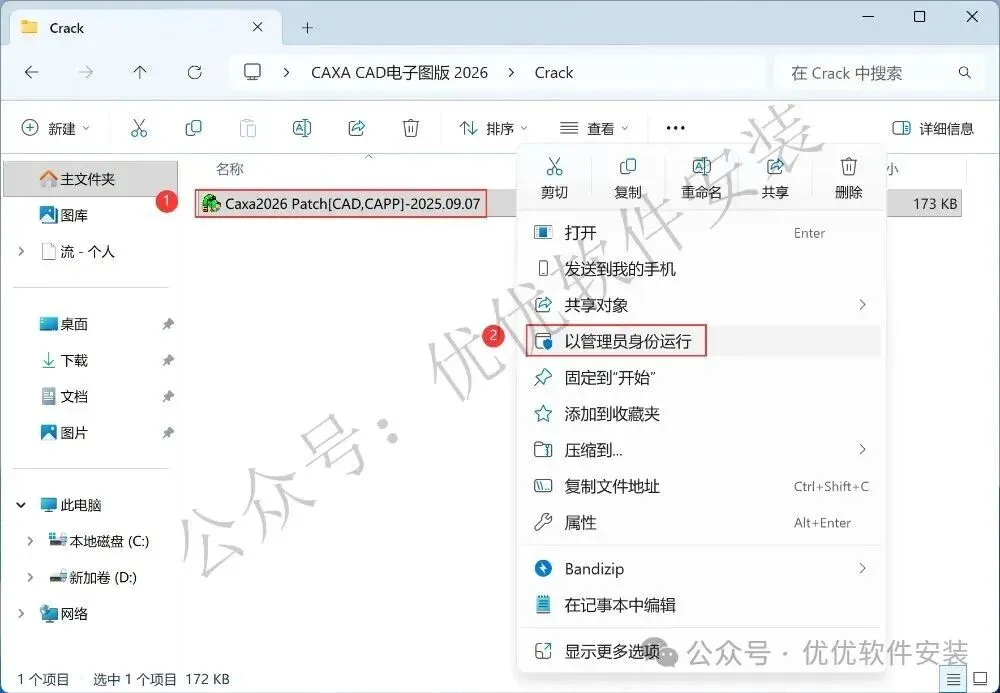Image resolution: width=1000 pixels, height=693 pixels.
Task: Unpin 桌面 via its pin icon
Action: 168,324
